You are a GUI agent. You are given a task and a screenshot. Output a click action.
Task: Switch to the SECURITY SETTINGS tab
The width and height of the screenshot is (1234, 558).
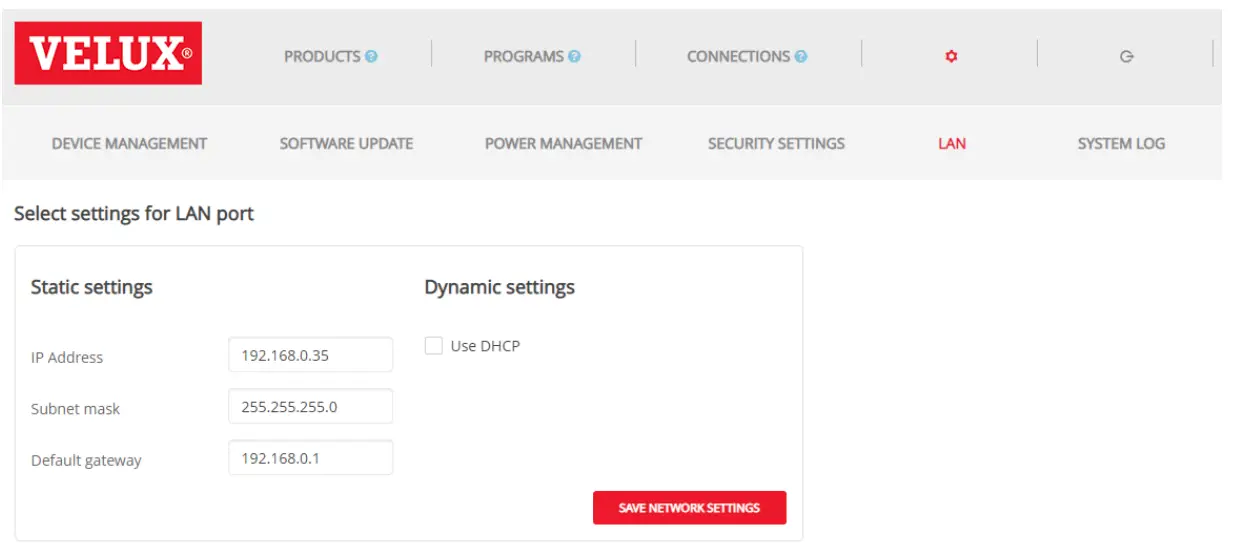click(776, 143)
